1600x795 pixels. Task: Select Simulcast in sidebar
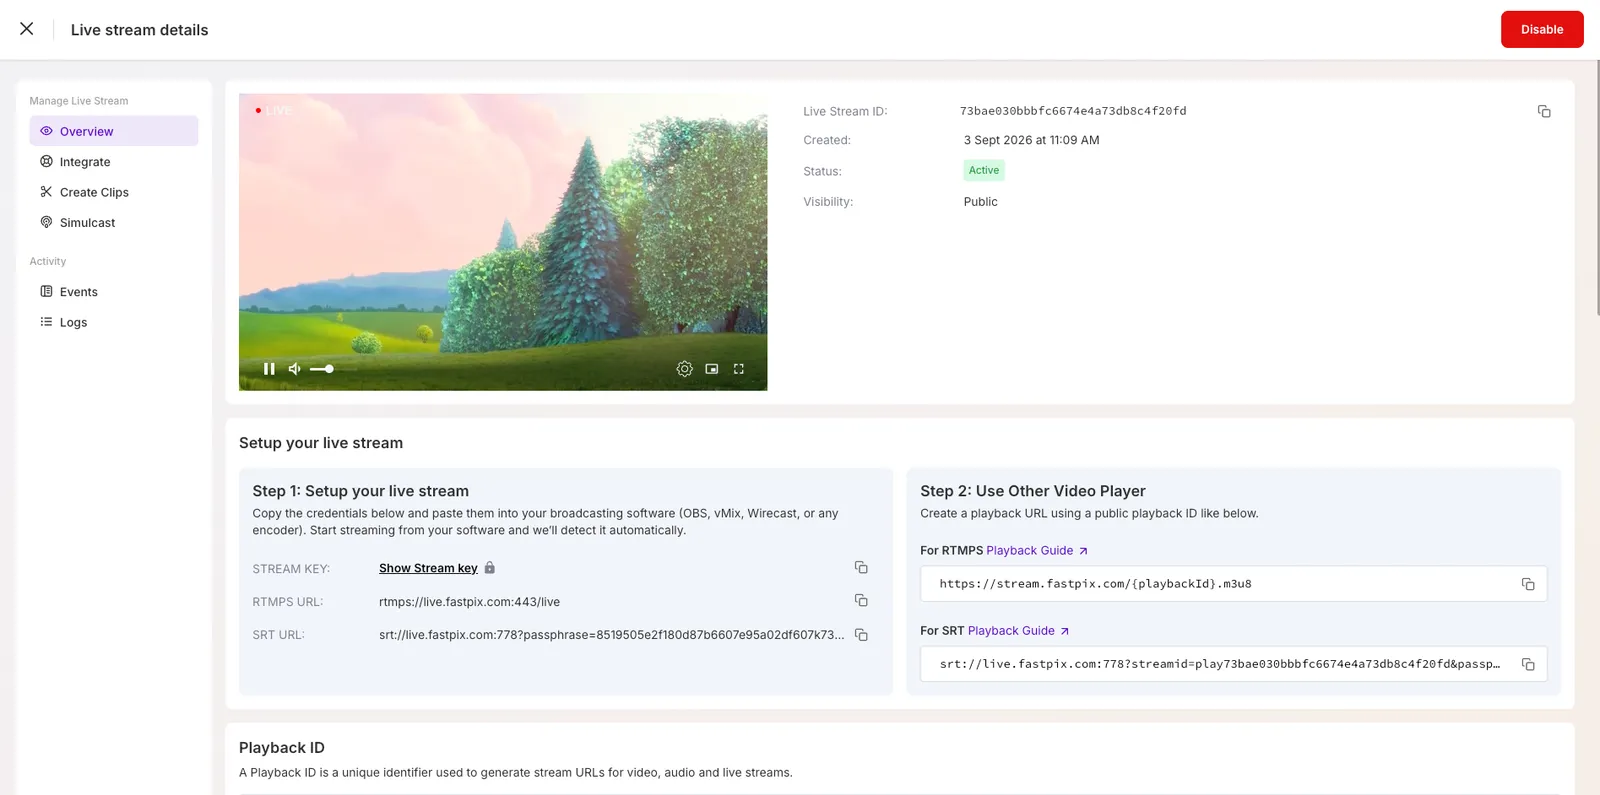(114, 223)
